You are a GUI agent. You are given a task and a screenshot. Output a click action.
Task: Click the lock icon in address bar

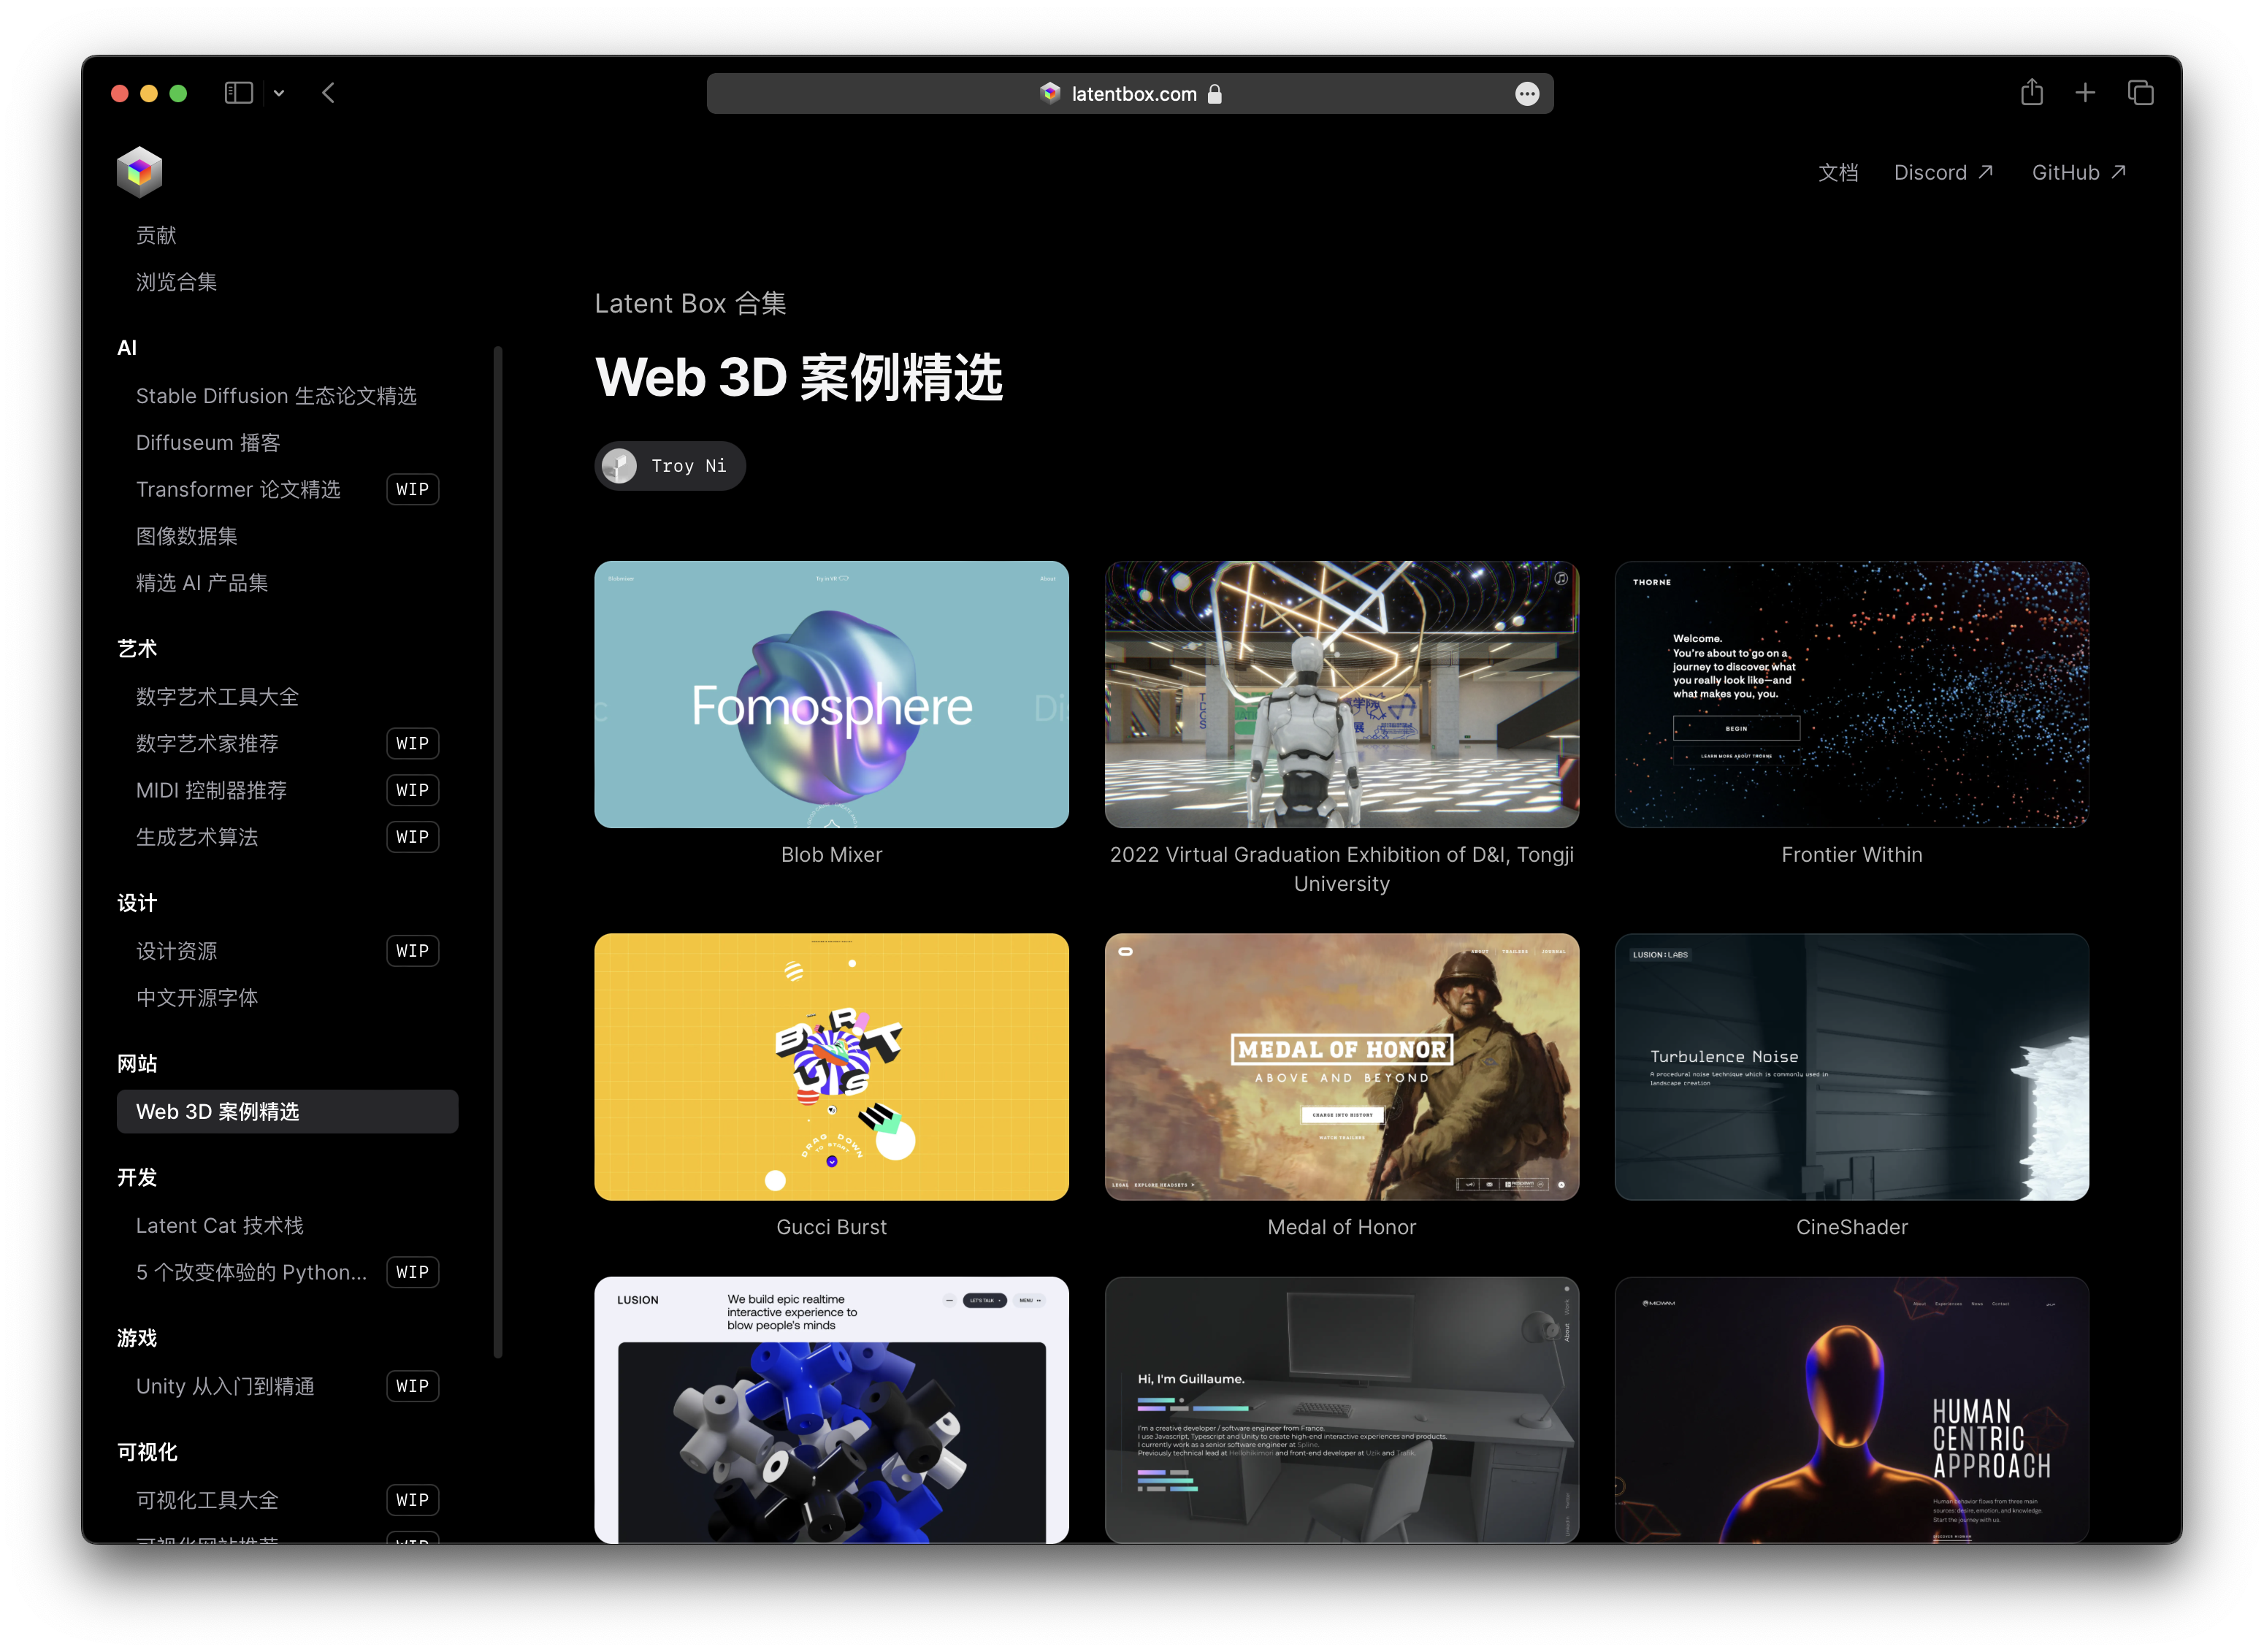pos(1214,94)
